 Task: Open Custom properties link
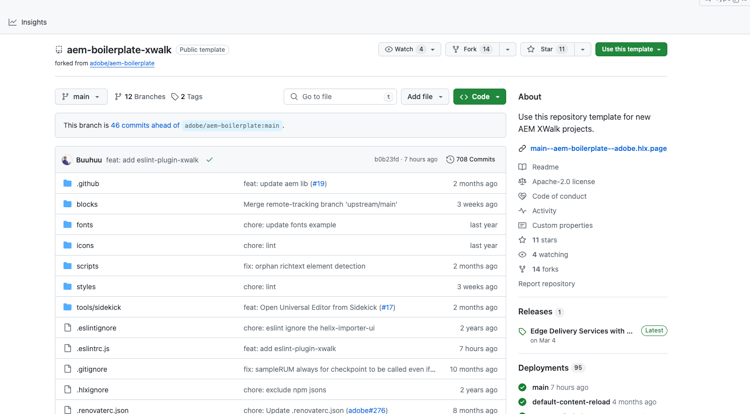tap(562, 226)
